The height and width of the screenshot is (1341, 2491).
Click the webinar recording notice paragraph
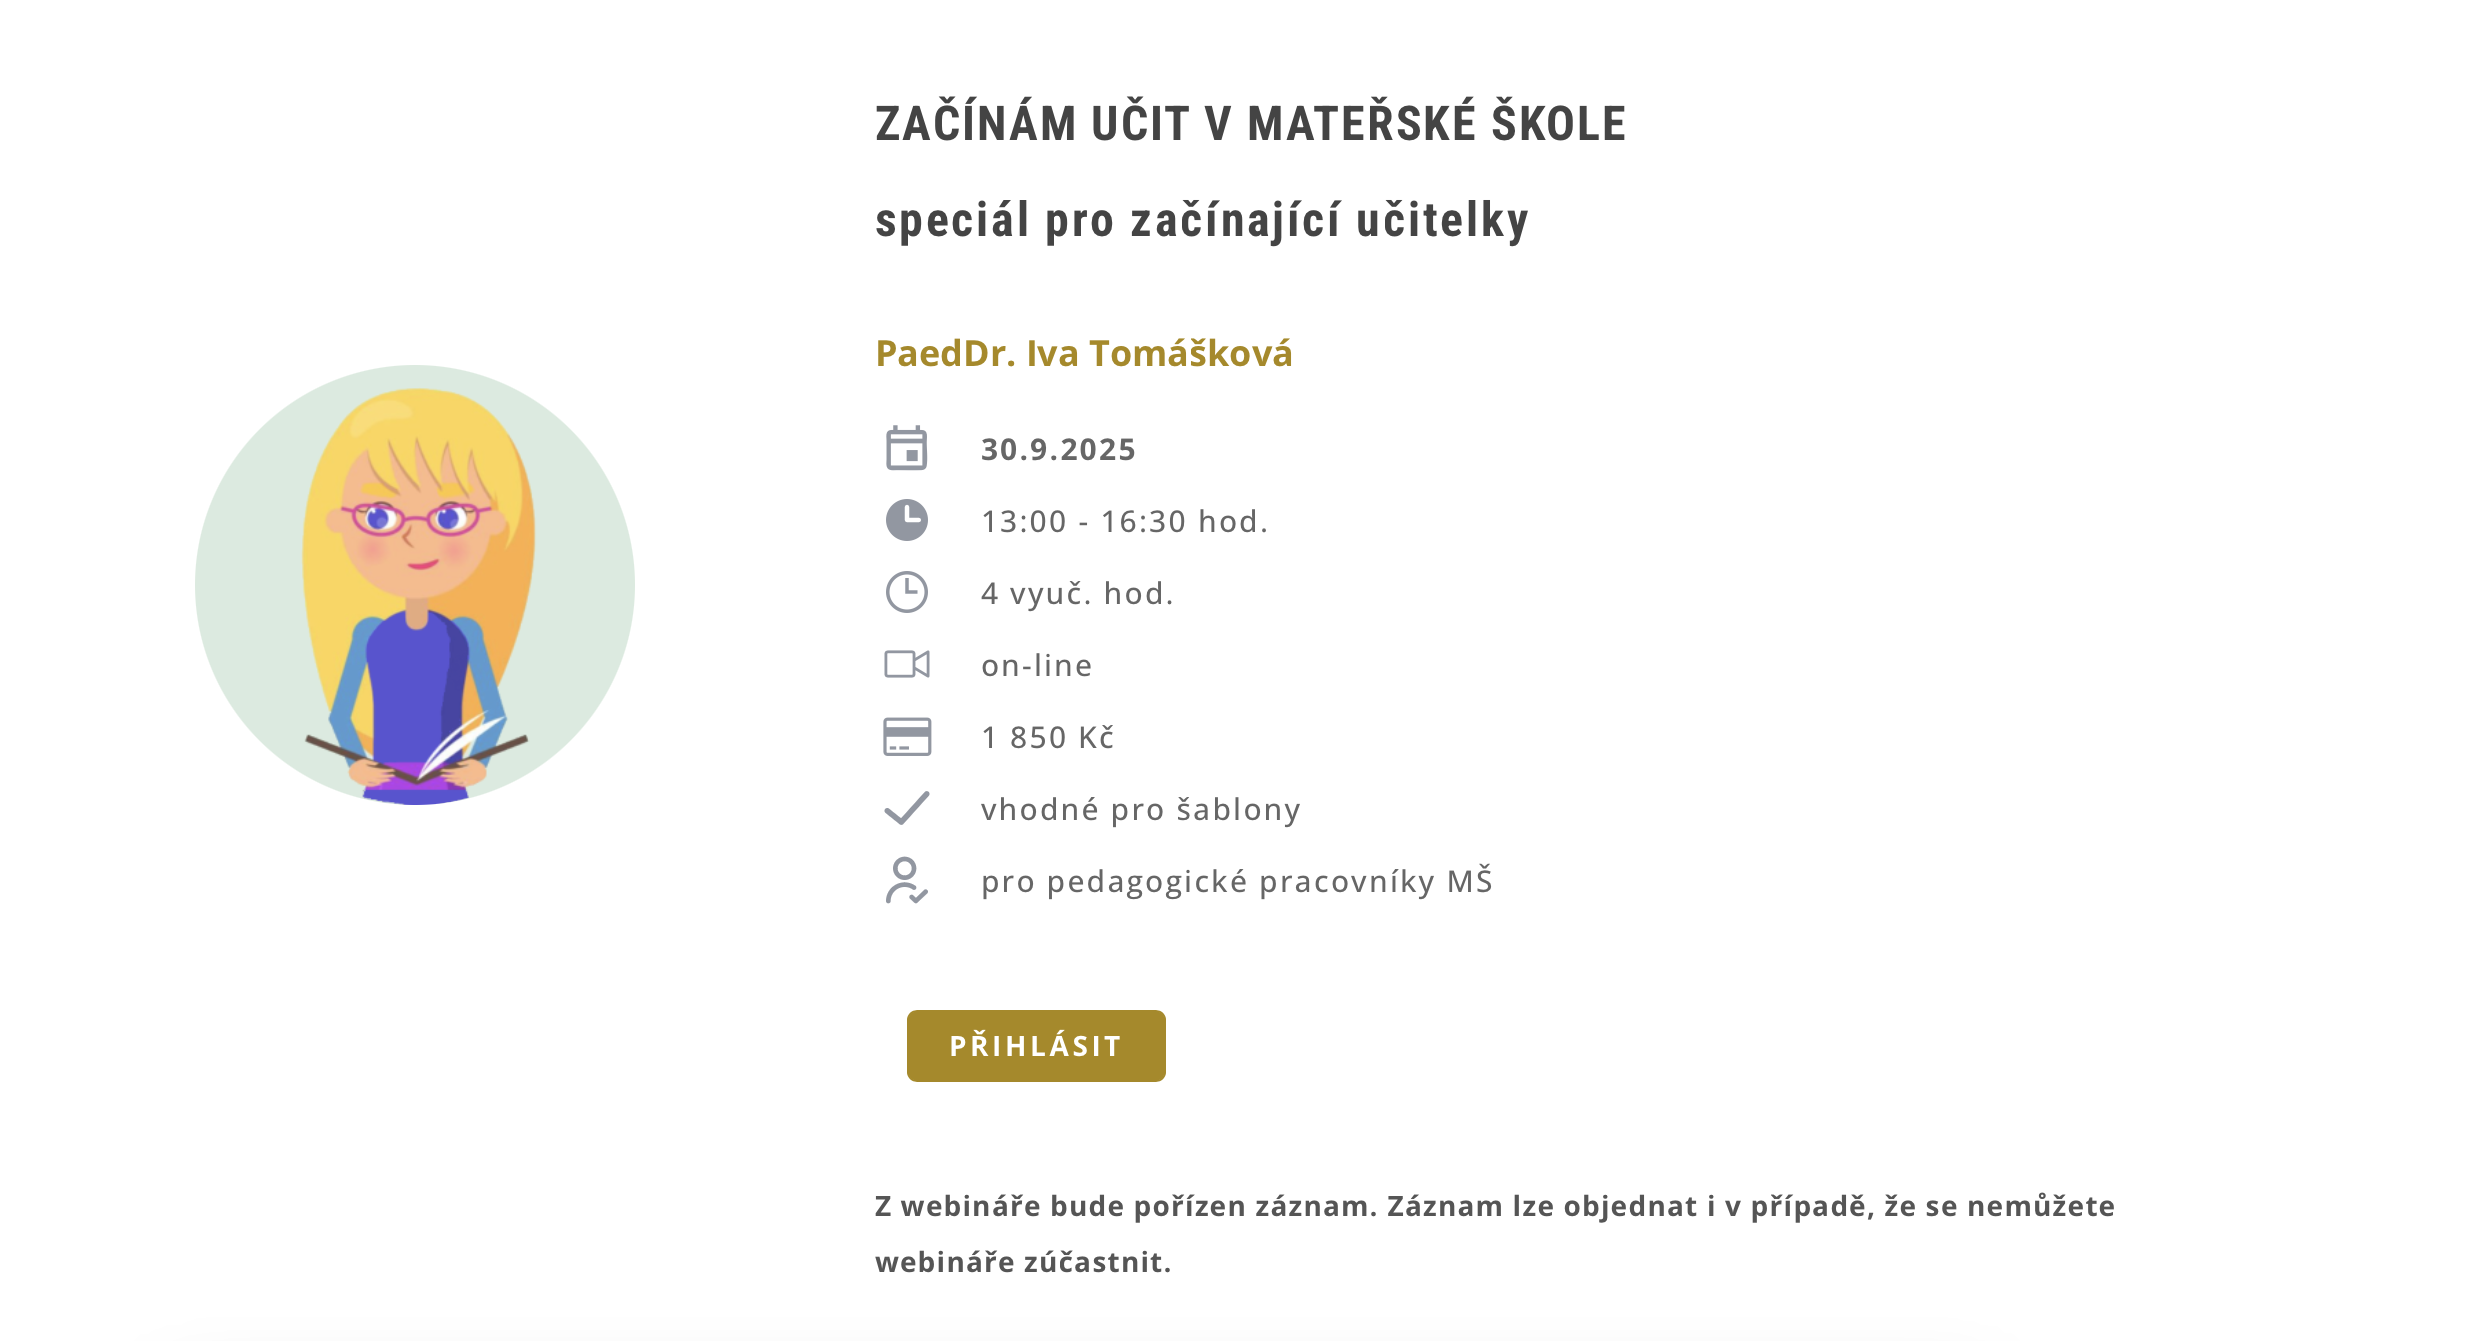1495,1234
